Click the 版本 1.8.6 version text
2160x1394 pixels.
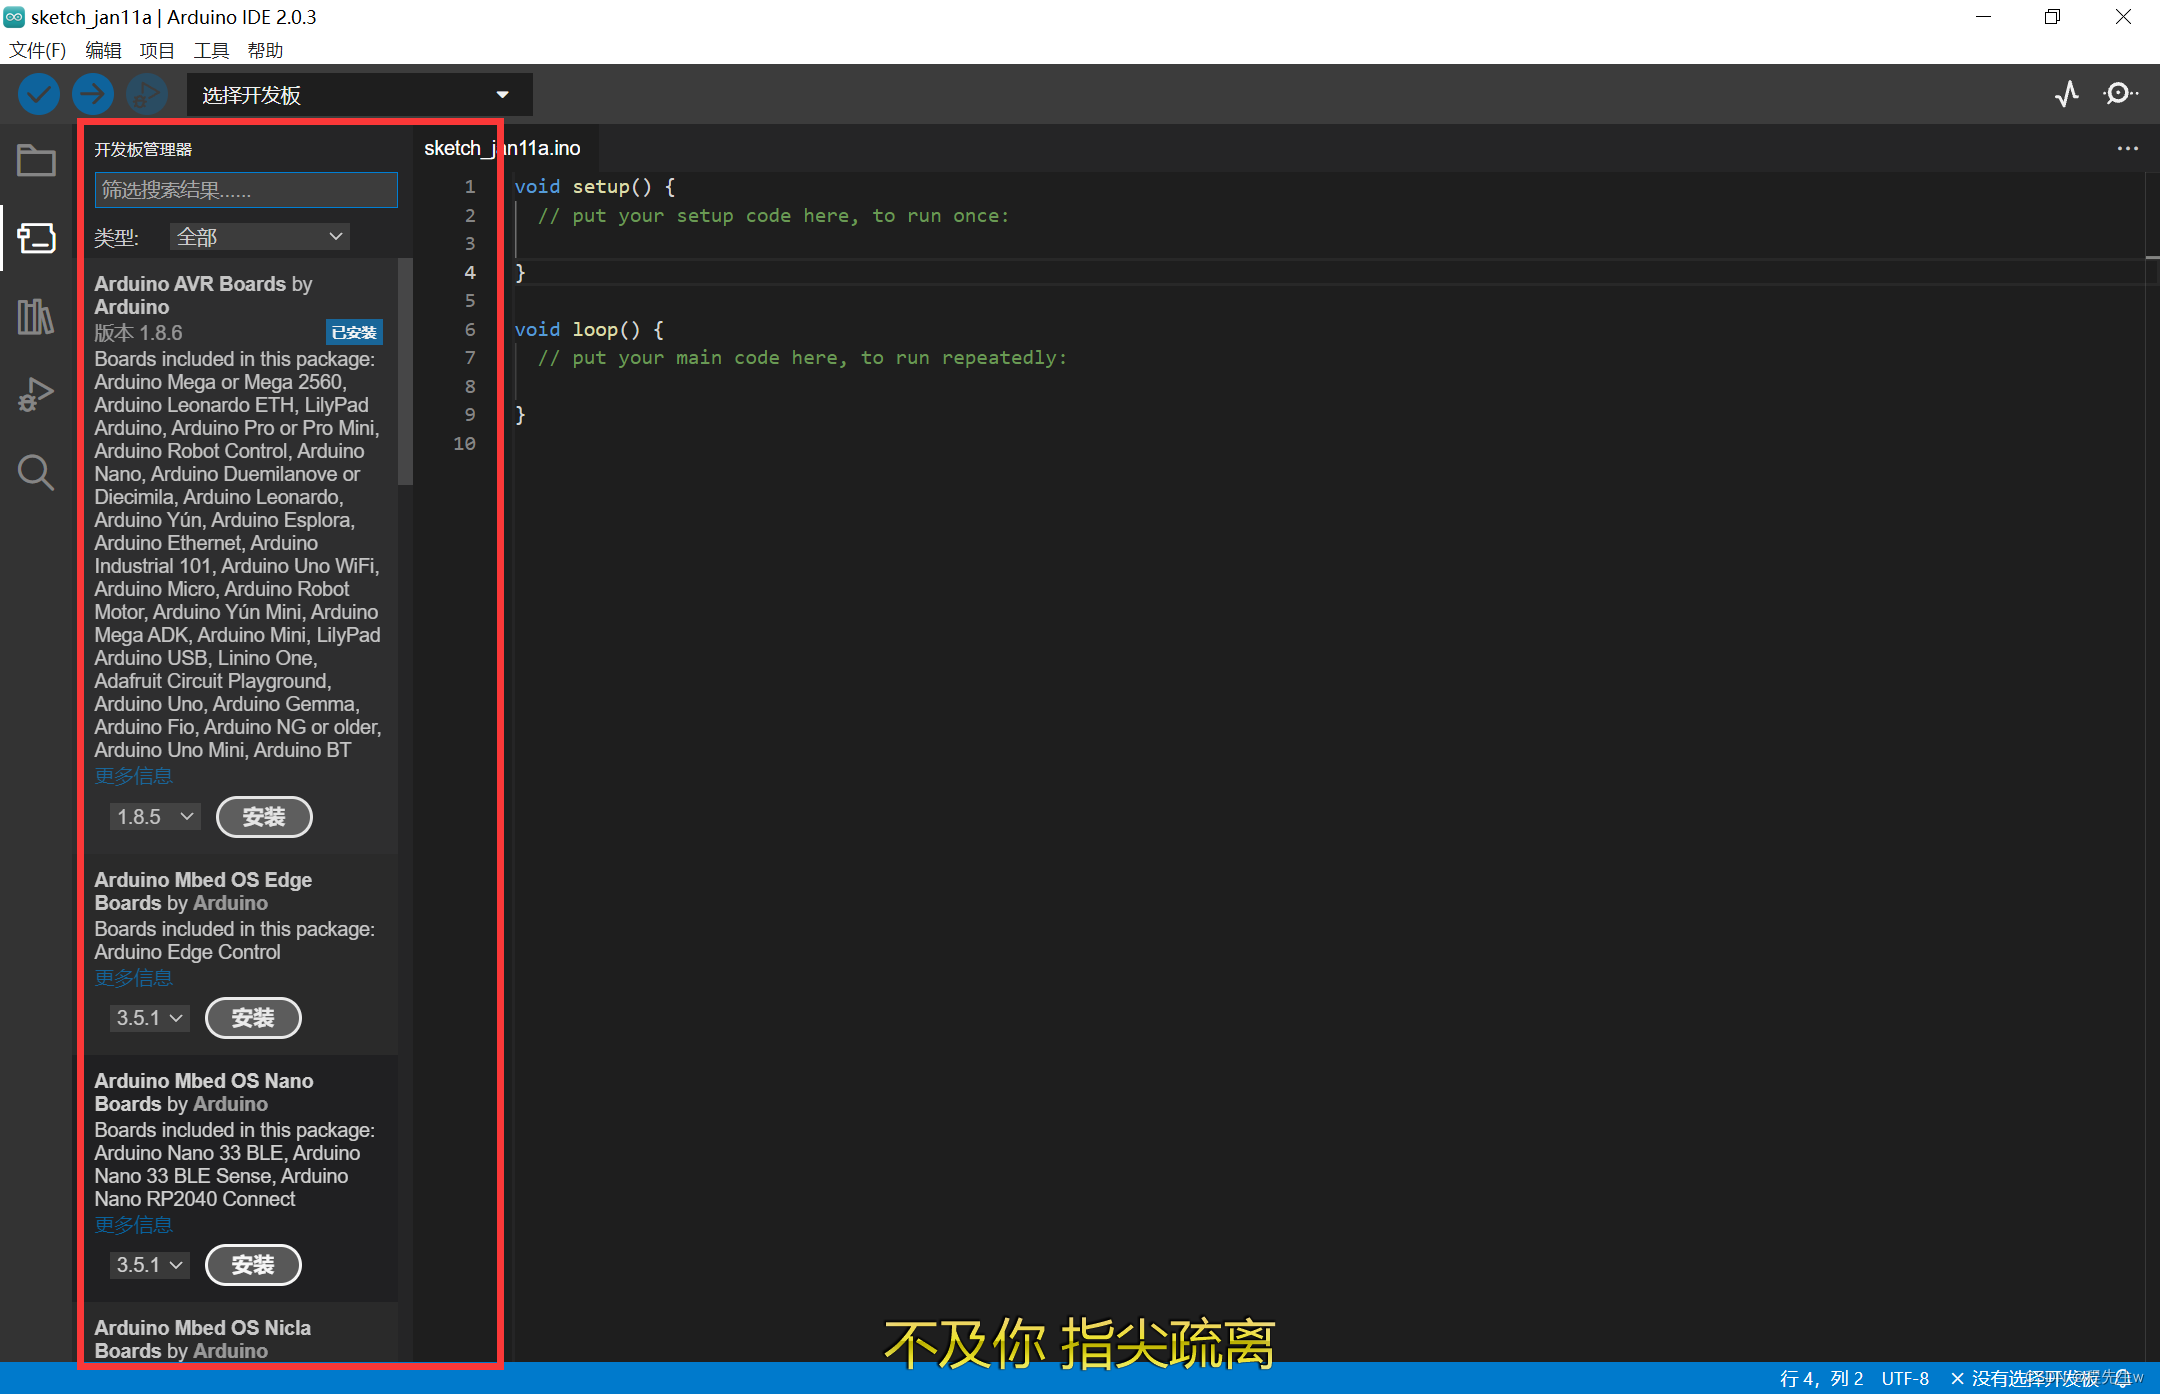[x=138, y=333]
